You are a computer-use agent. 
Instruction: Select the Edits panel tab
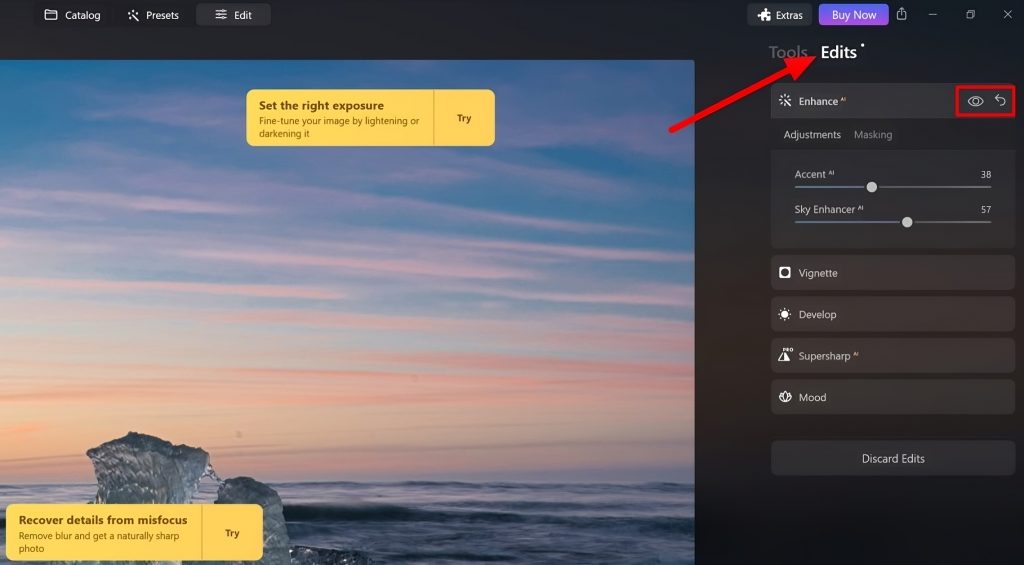click(x=839, y=52)
